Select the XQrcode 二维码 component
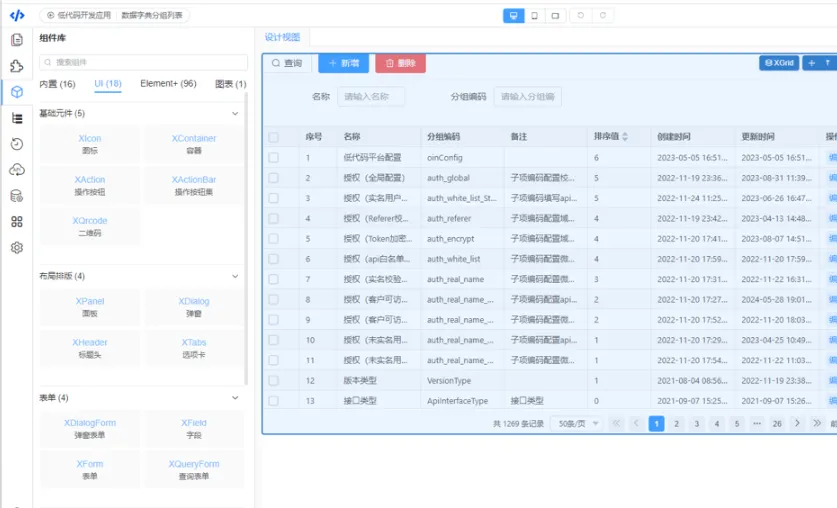 (x=90, y=226)
